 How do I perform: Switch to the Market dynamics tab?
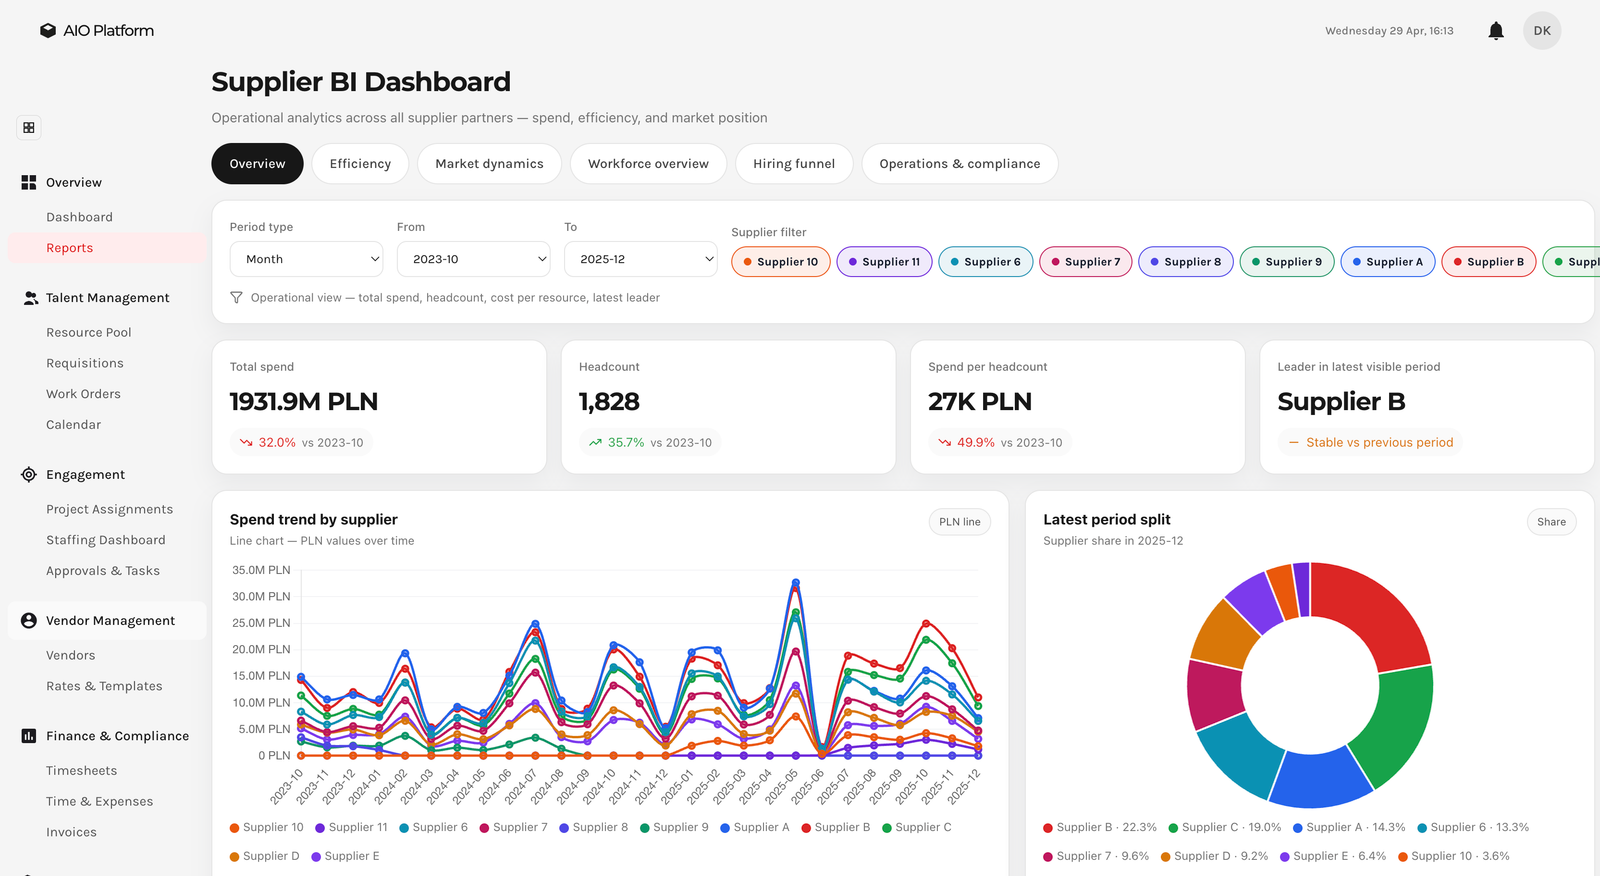(490, 164)
